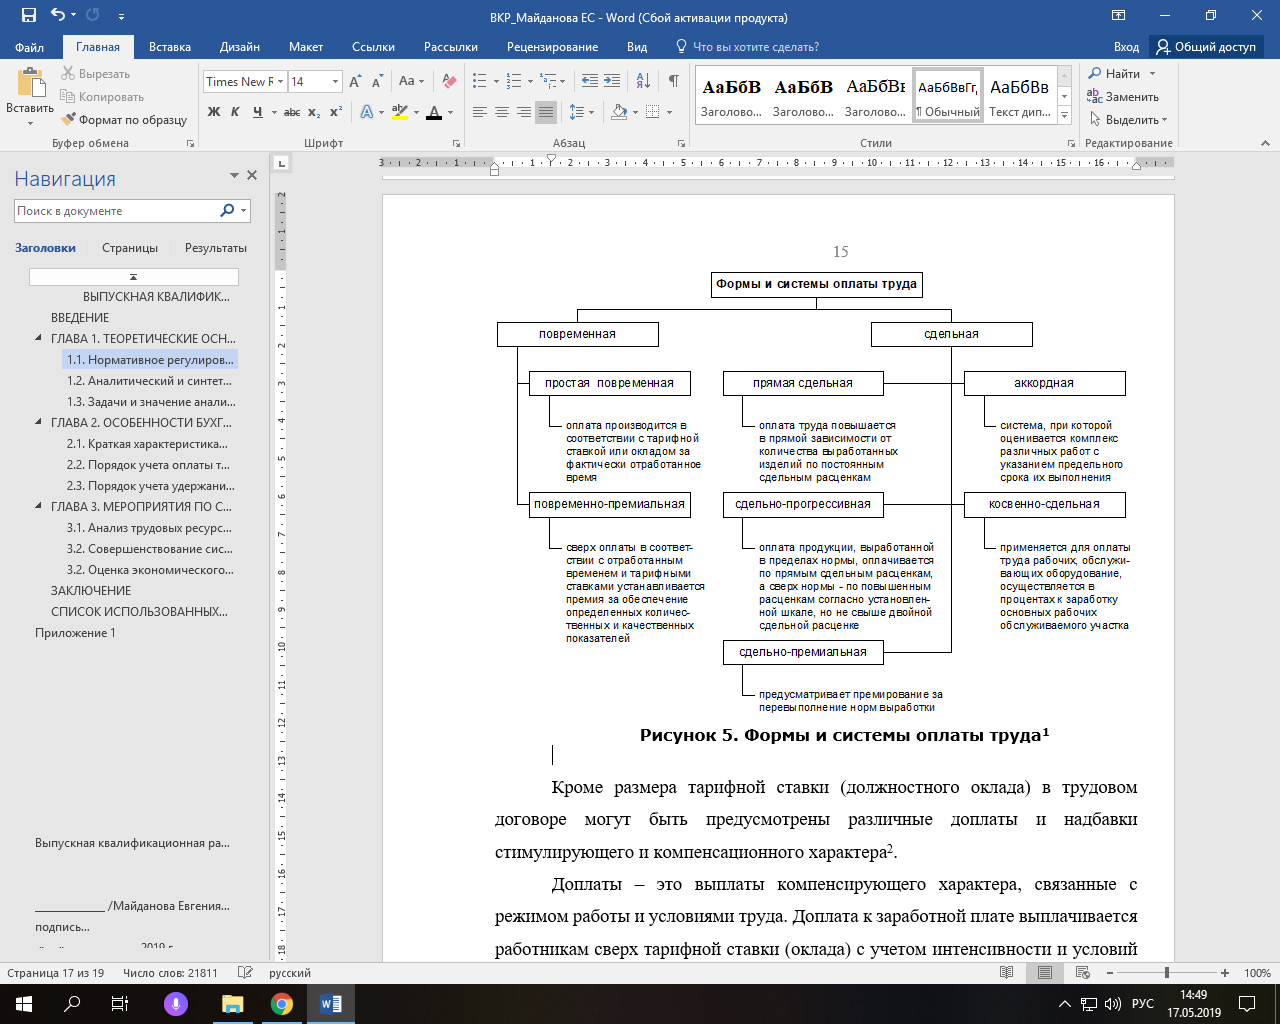Toggle superscript (x²) formatting
The height and width of the screenshot is (1024, 1280).
[x=336, y=112]
